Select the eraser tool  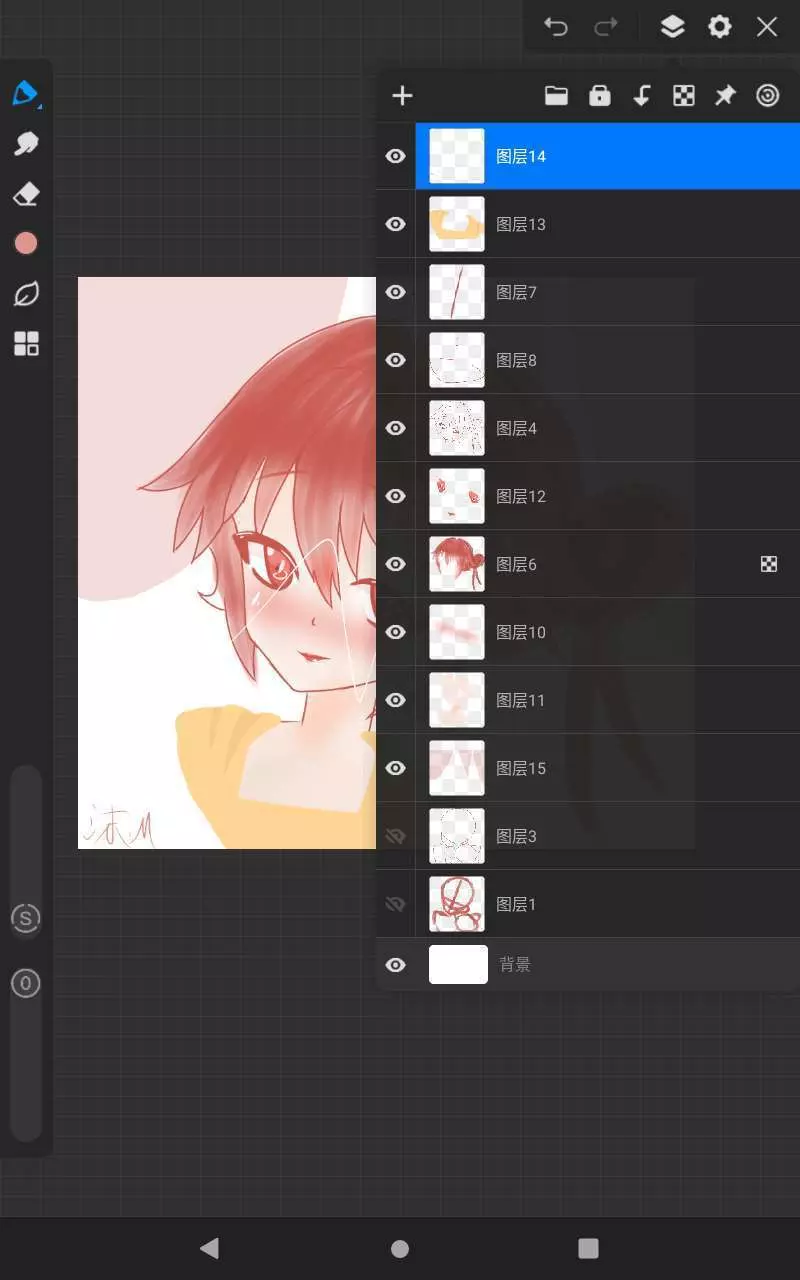coord(26,194)
